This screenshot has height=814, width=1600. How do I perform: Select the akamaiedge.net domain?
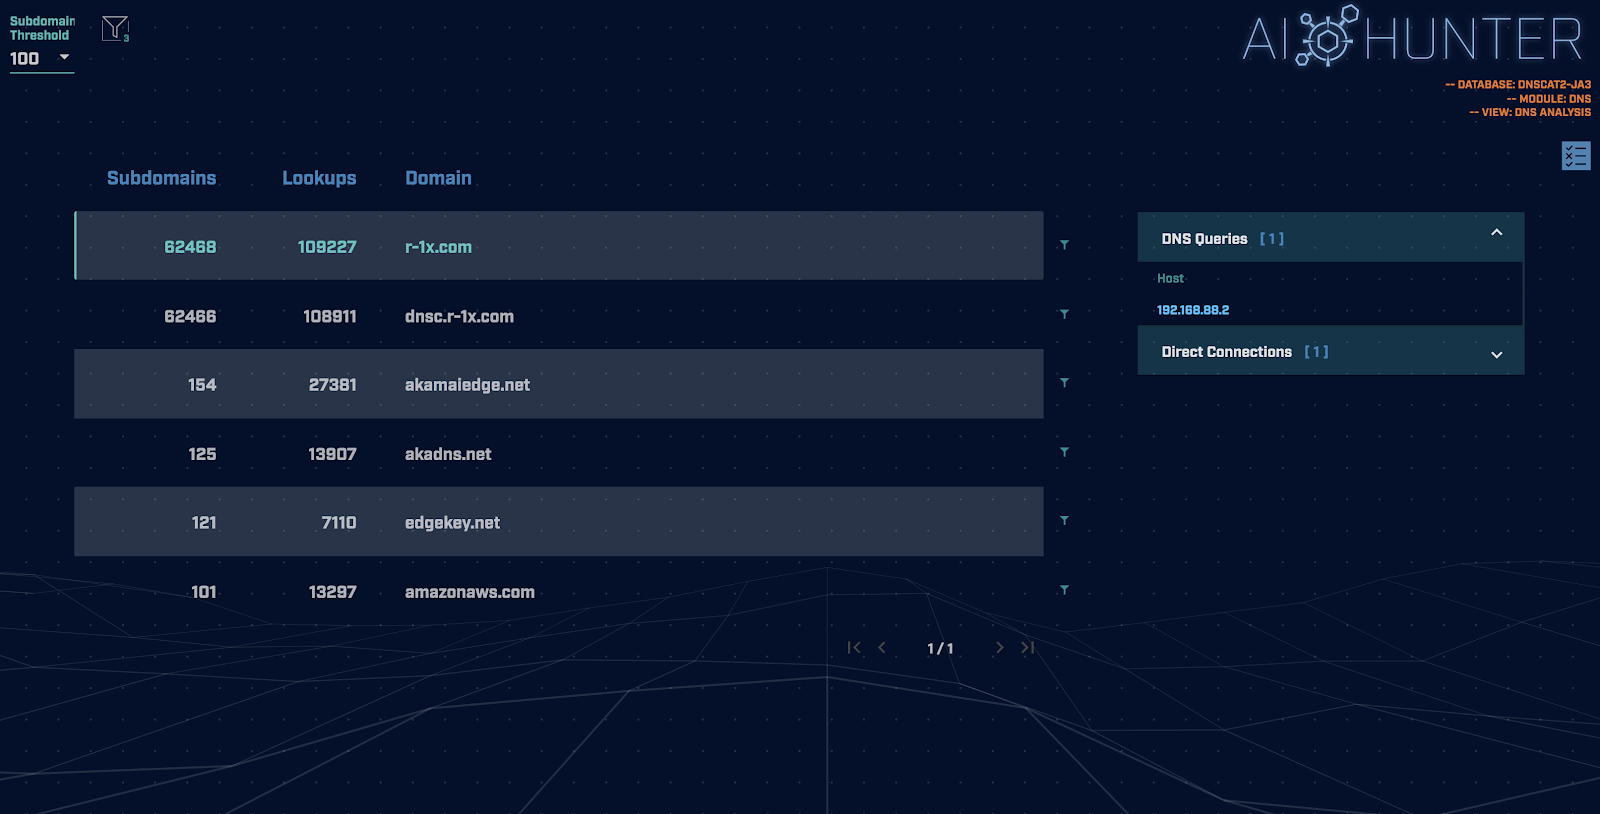pyautogui.click(x=467, y=385)
